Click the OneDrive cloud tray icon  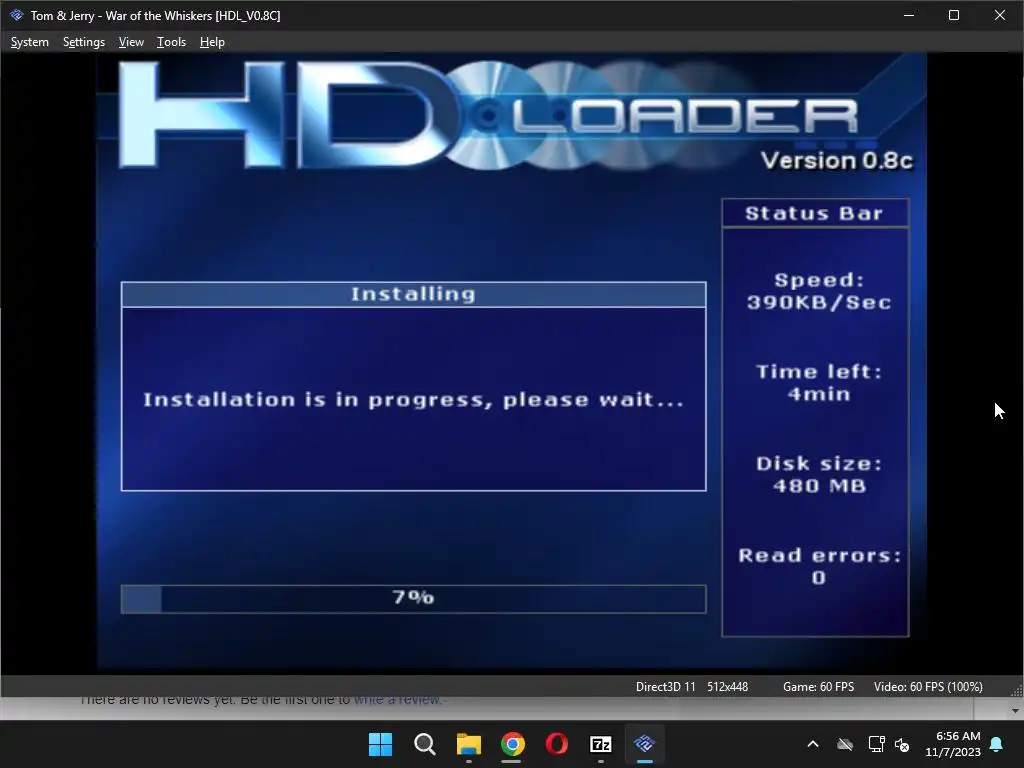coord(845,744)
